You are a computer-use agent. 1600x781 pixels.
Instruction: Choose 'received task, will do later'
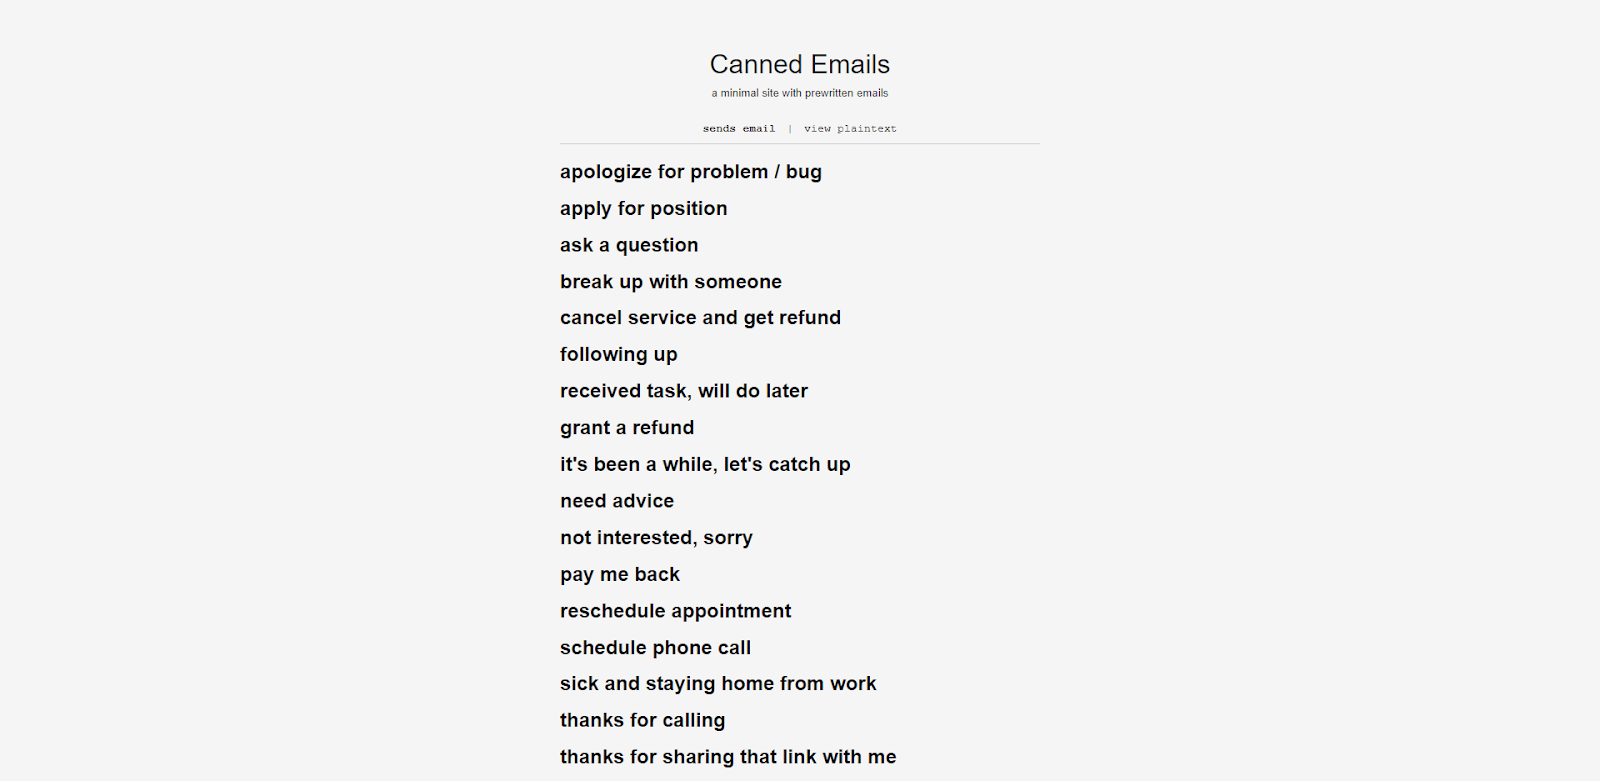pyautogui.click(x=684, y=391)
